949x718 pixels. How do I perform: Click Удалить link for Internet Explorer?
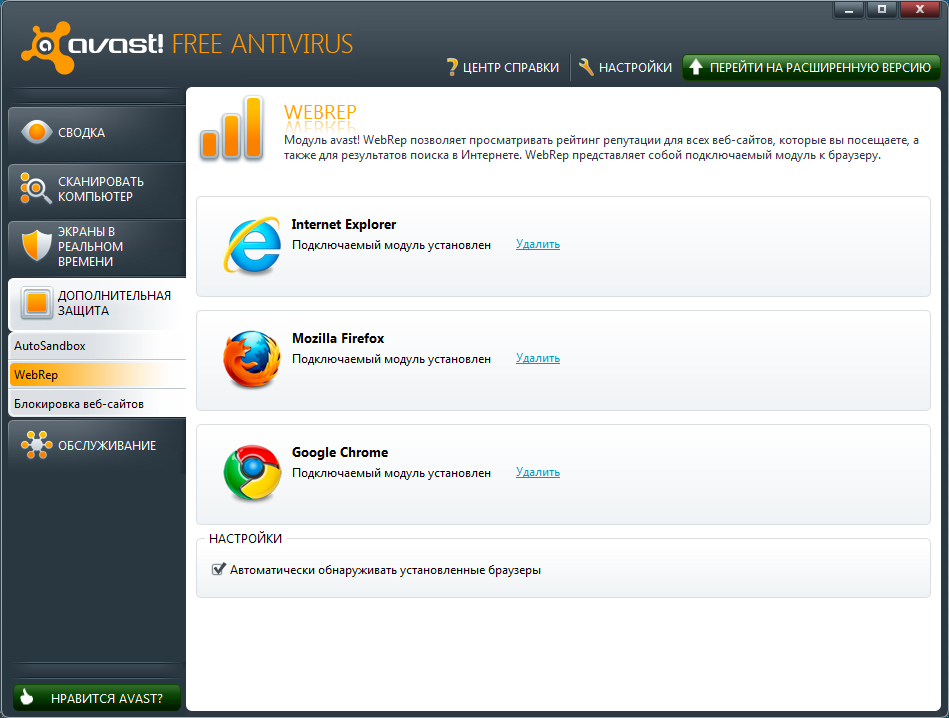[538, 244]
